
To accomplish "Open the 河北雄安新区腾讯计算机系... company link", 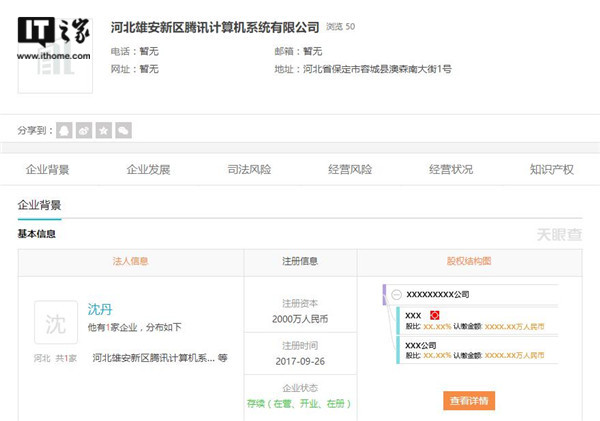I will coord(154,358).
